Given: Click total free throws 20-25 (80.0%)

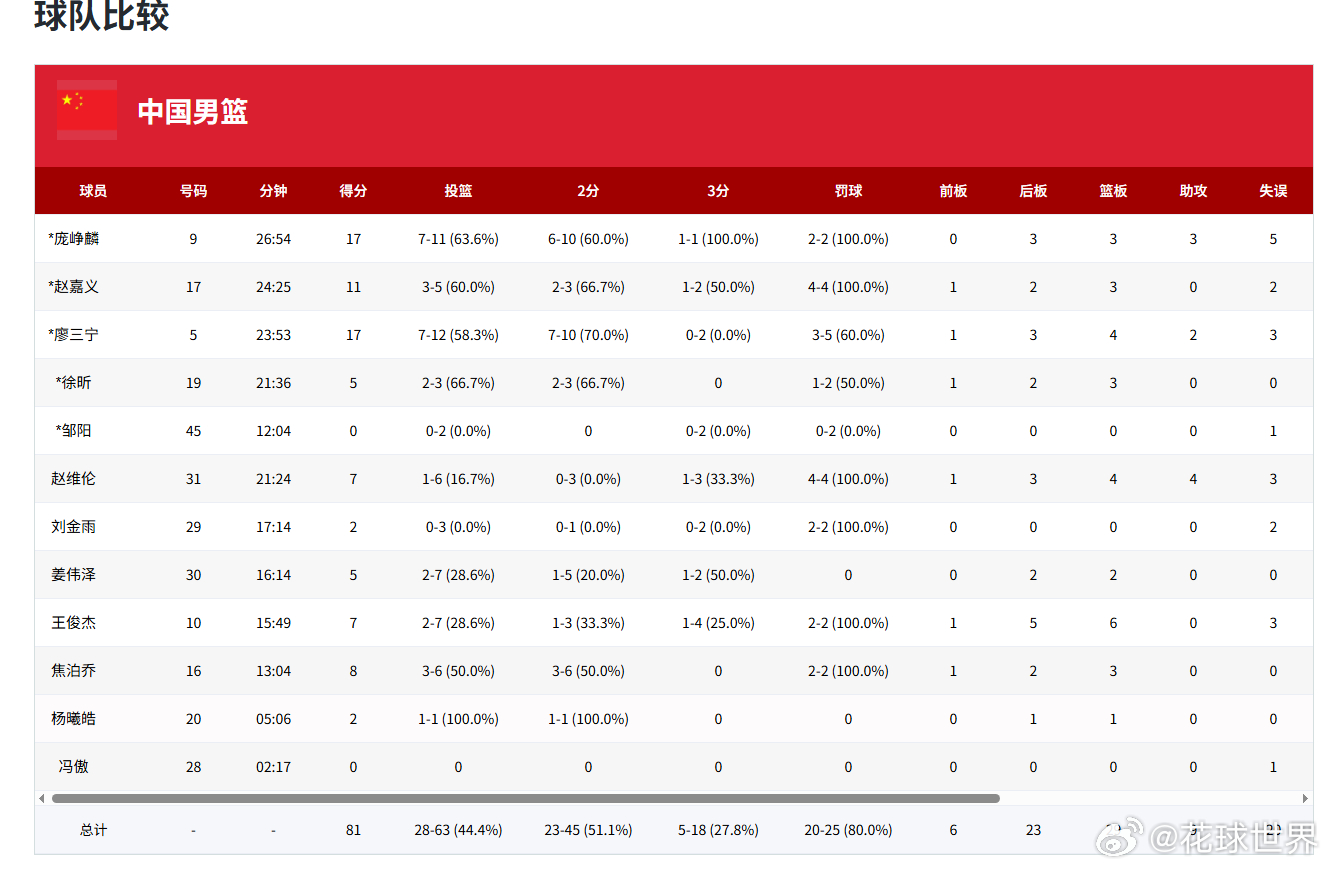Looking at the screenshot, I should [848, 830].
